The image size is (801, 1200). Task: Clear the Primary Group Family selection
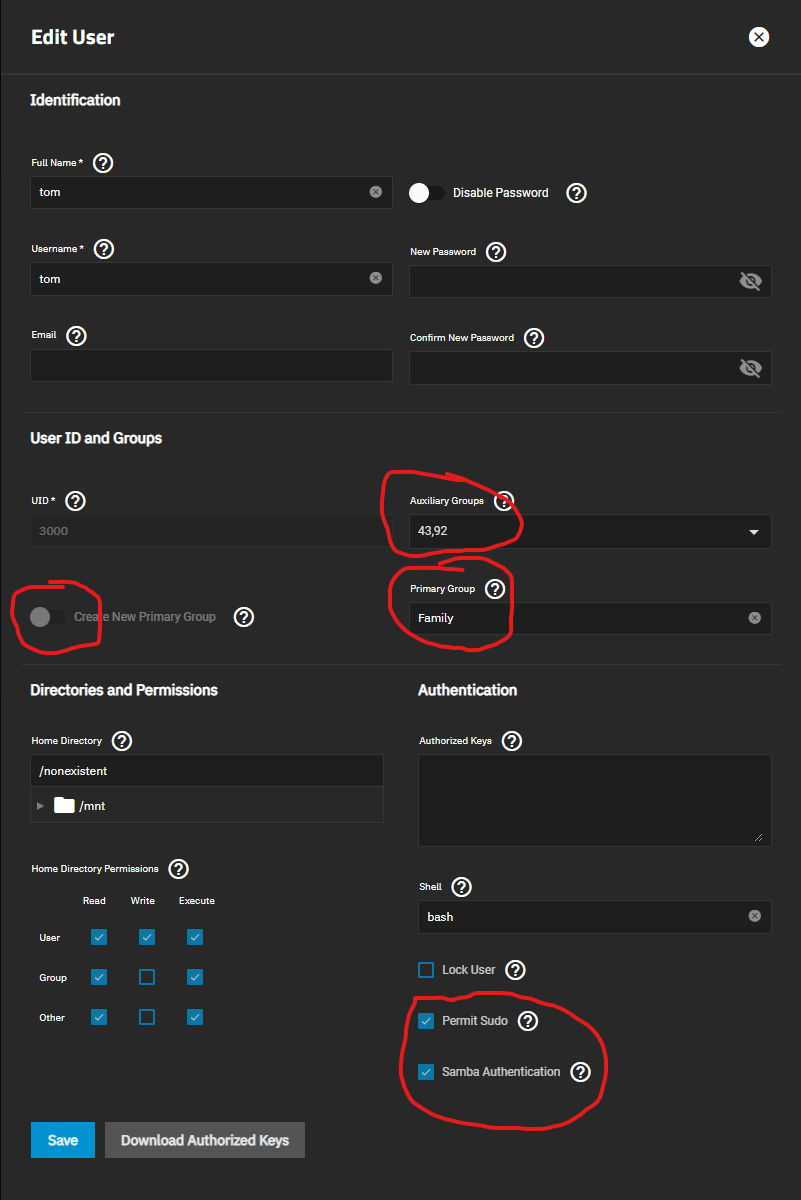tap(754, 618)
